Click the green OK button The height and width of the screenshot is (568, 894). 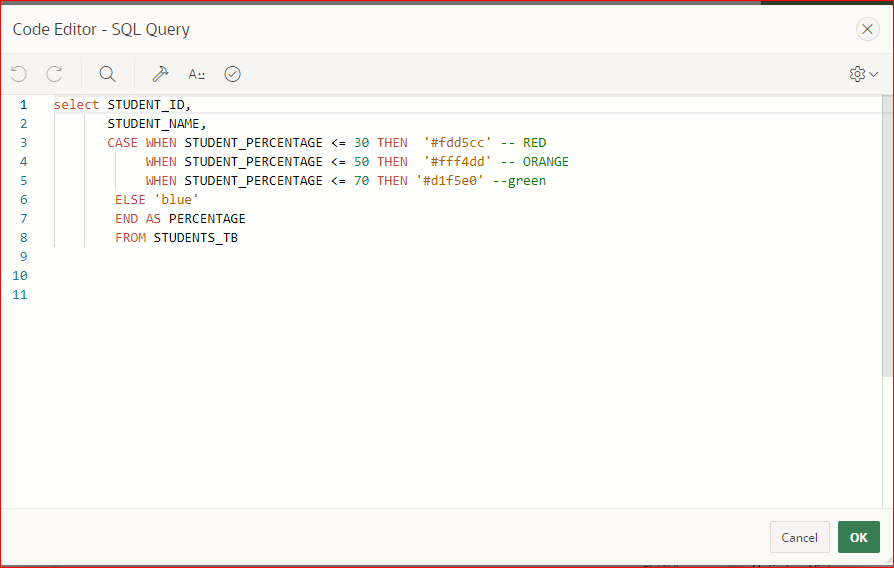click(859, 537)
